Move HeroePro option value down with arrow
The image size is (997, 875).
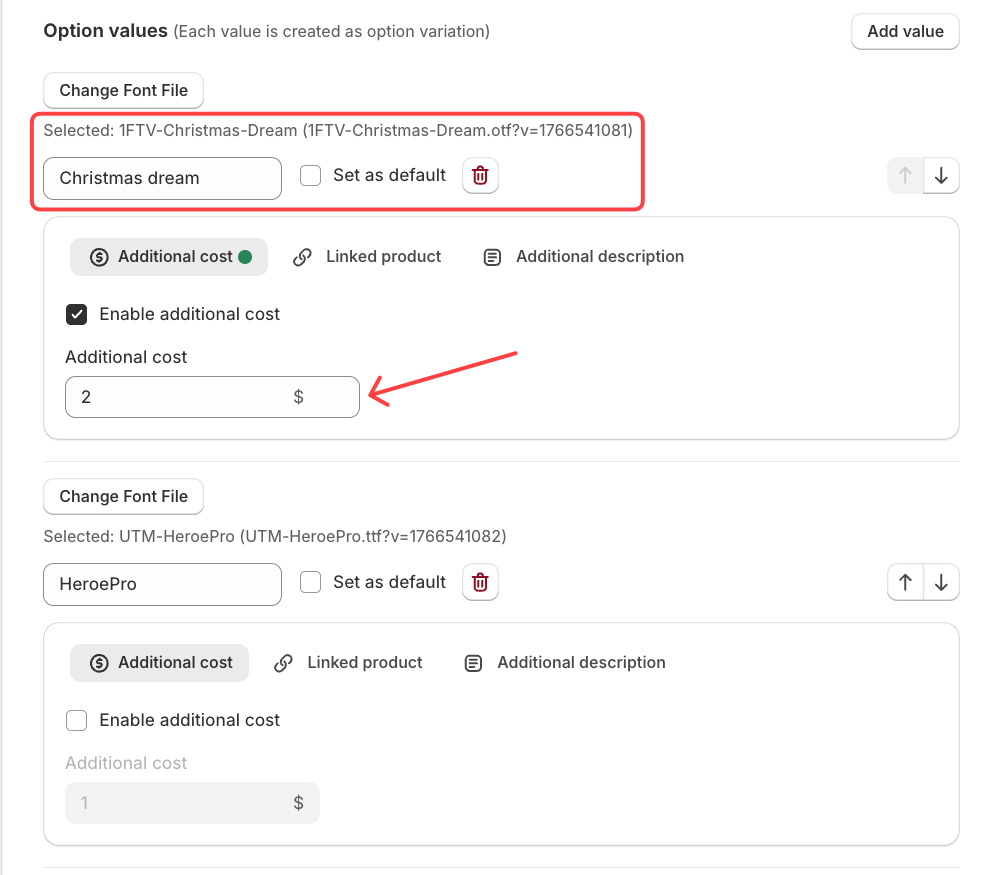click(x=940, y=581)
